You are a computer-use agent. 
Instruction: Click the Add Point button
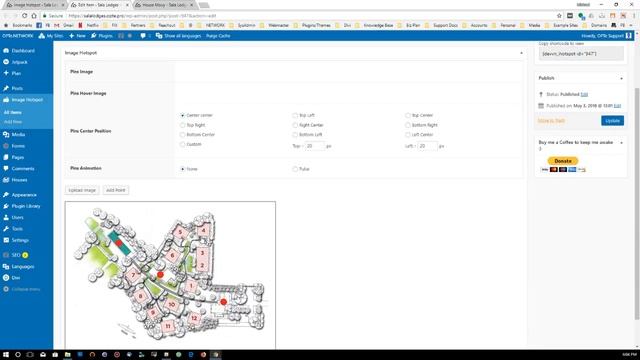(116, 190)
